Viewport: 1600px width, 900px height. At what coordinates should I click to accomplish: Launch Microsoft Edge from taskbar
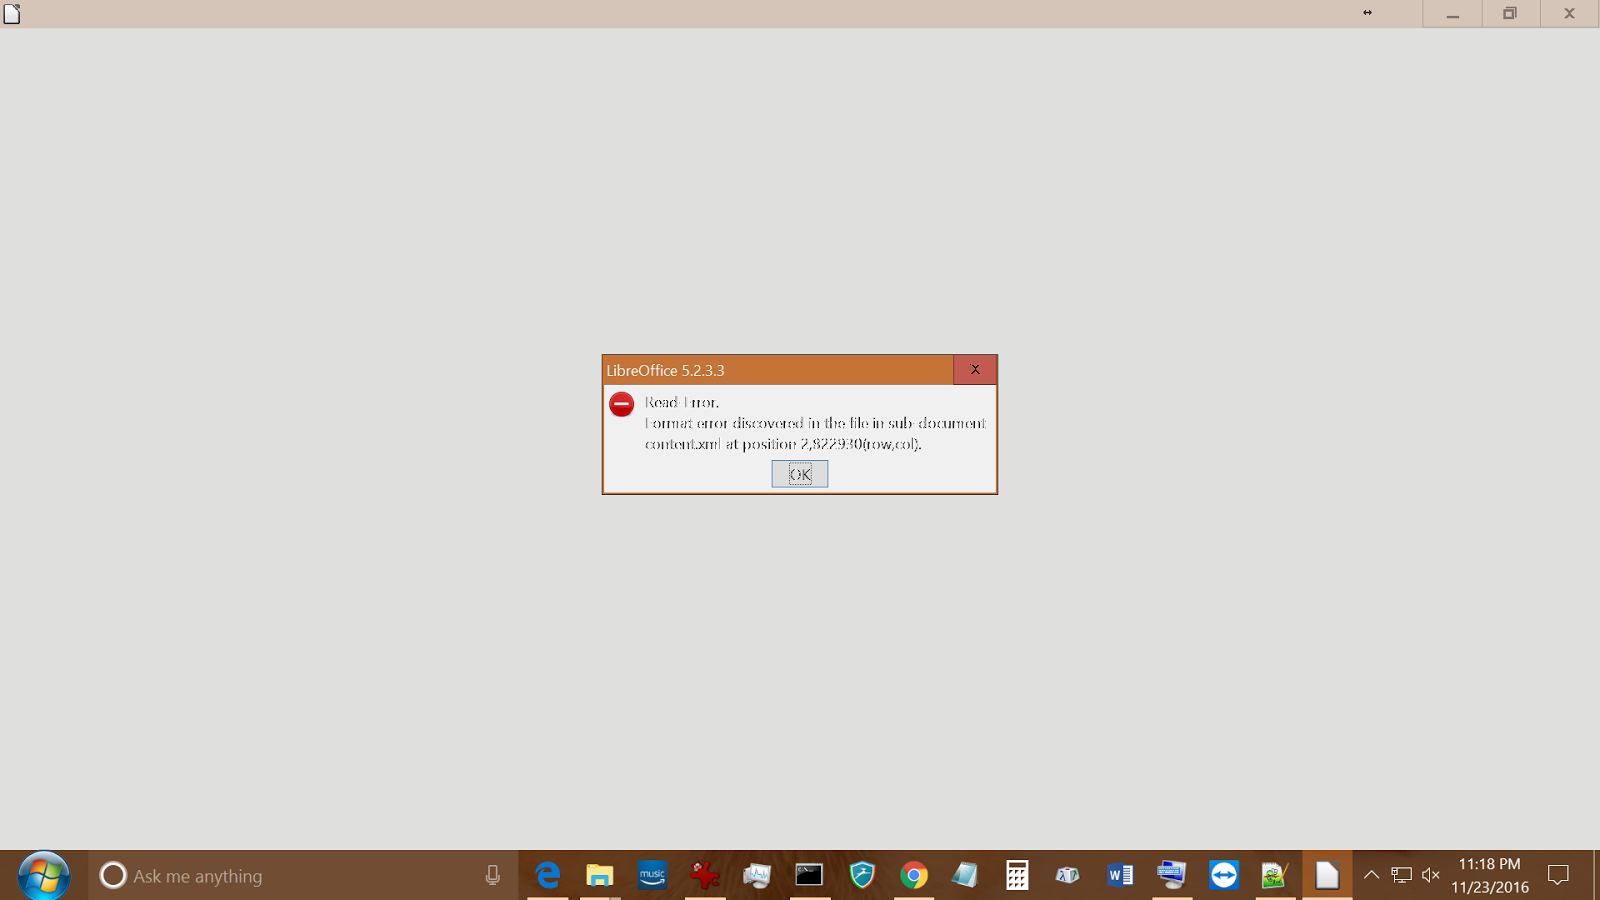(x=548, y=876)
